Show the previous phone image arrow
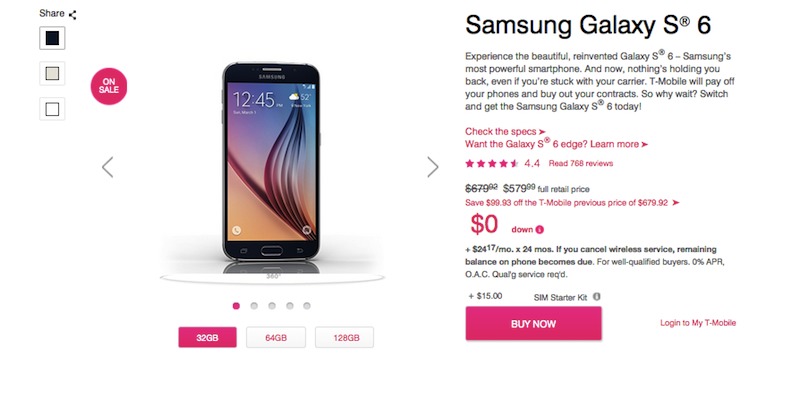The width and height of the screenshot is (800, 420). [107, 167]
